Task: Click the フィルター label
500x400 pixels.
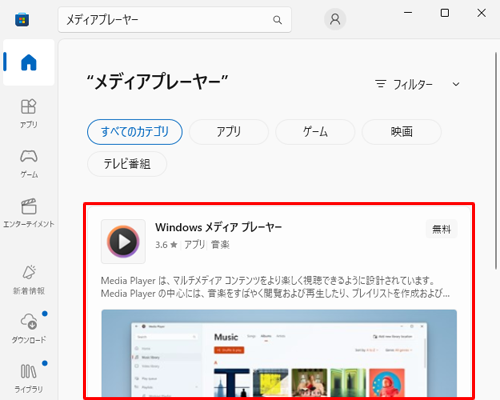Action: [413, 84]
